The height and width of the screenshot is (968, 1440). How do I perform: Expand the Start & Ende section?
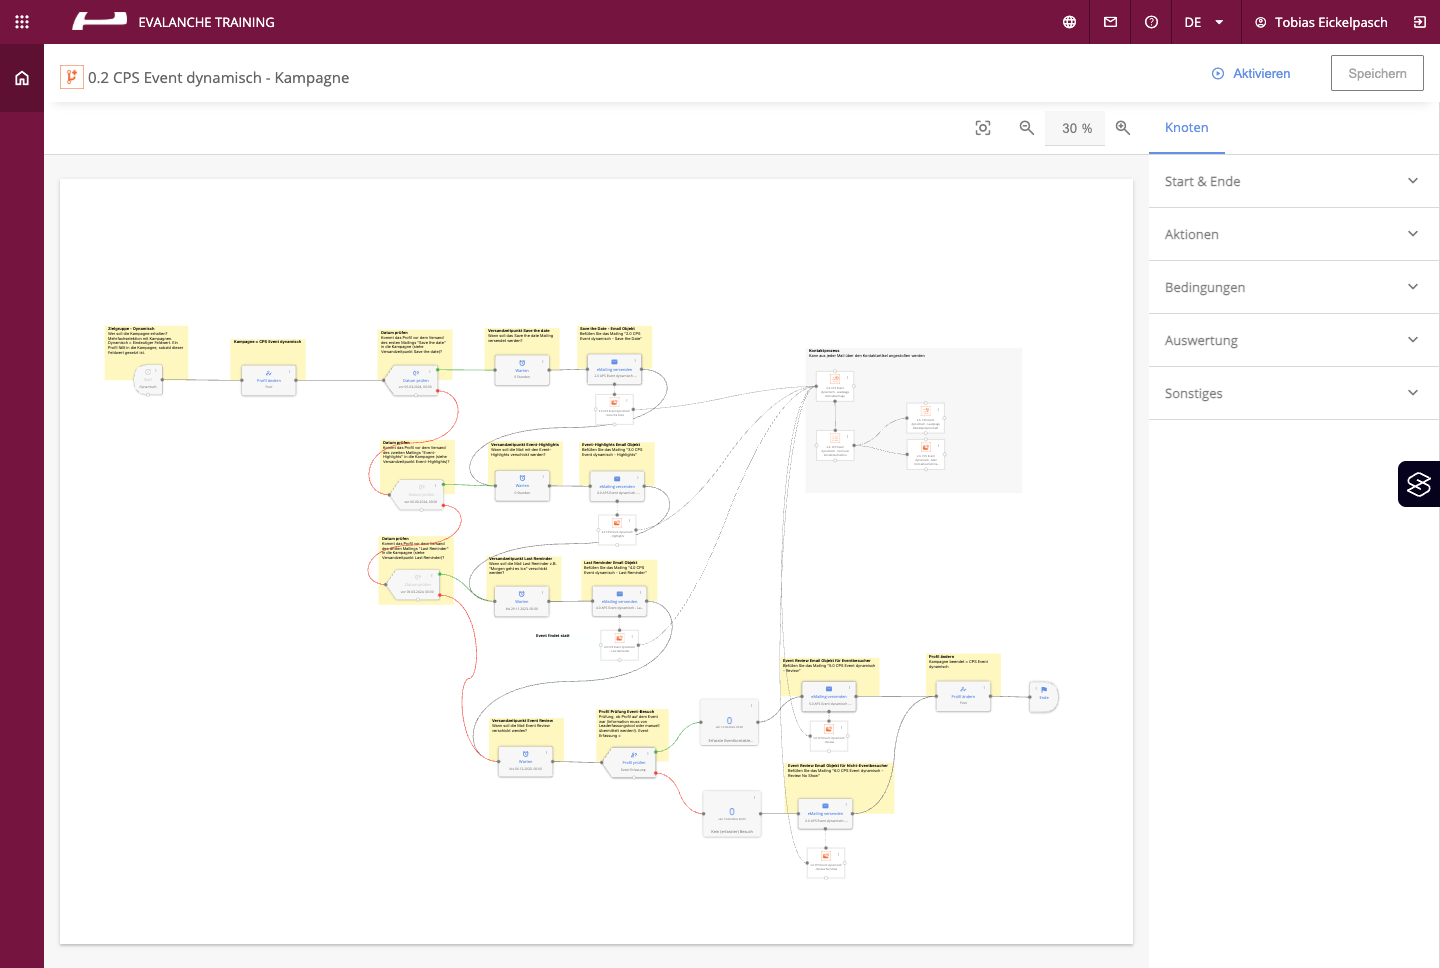pos(1293,181)
